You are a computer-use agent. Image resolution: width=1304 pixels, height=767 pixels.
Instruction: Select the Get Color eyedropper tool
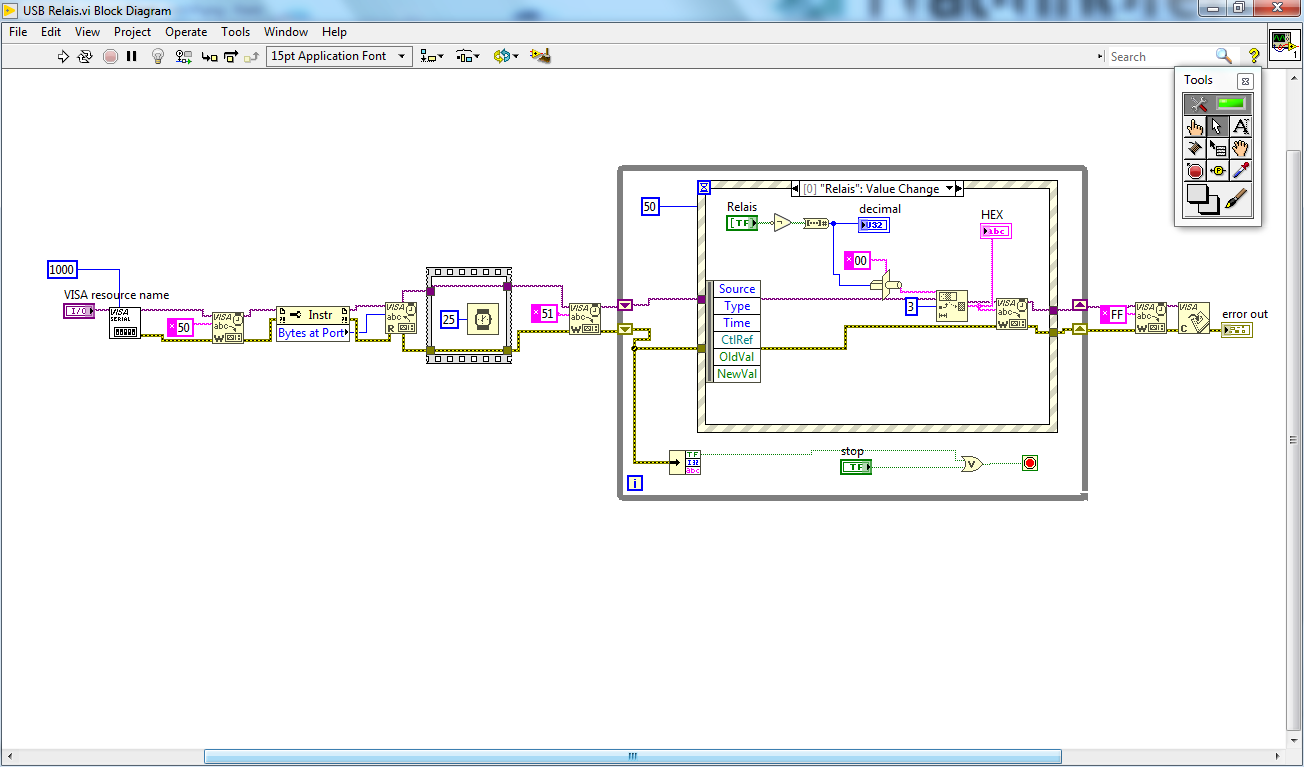pyautogui.click(x=1240, y=170)
